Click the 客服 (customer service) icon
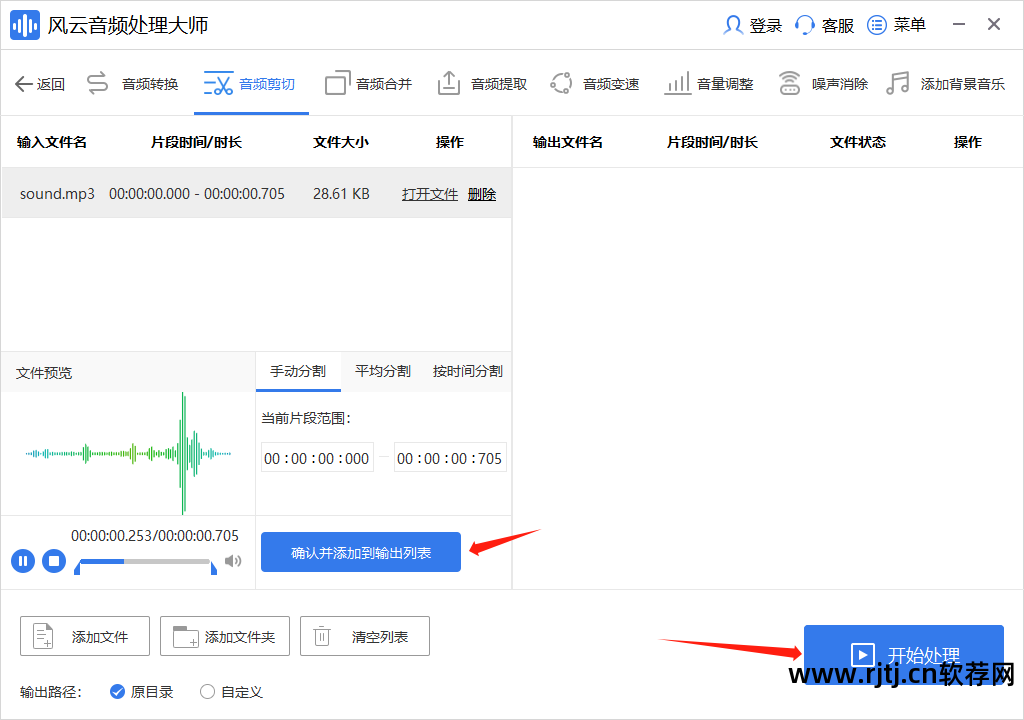 [824, 24]
